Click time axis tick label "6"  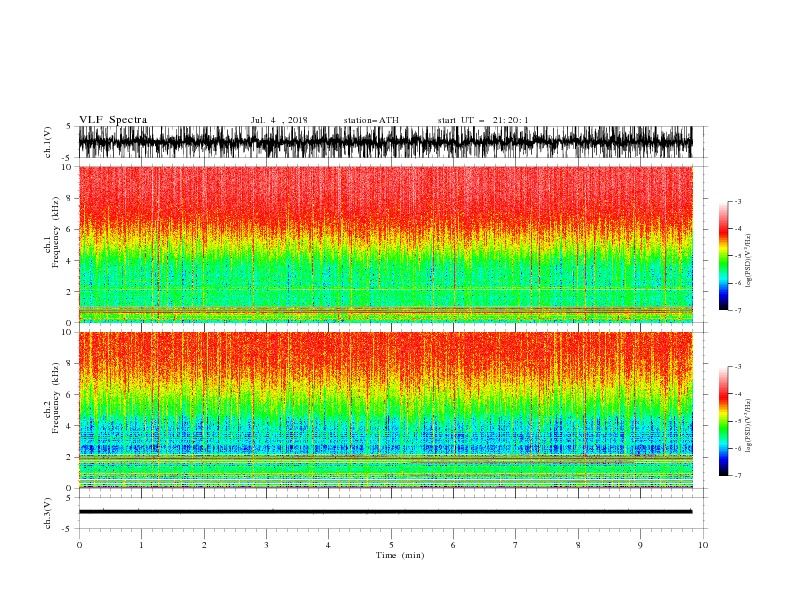click(x=453, y=545)
